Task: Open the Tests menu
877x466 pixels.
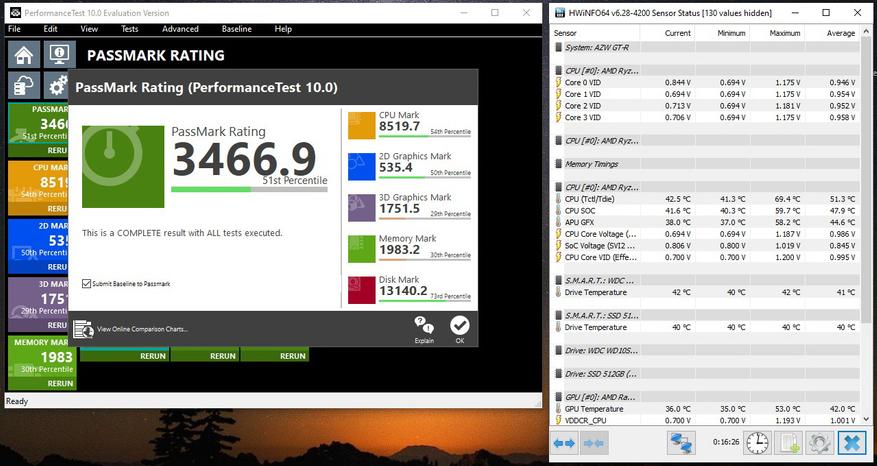Action: coord(129,29)
